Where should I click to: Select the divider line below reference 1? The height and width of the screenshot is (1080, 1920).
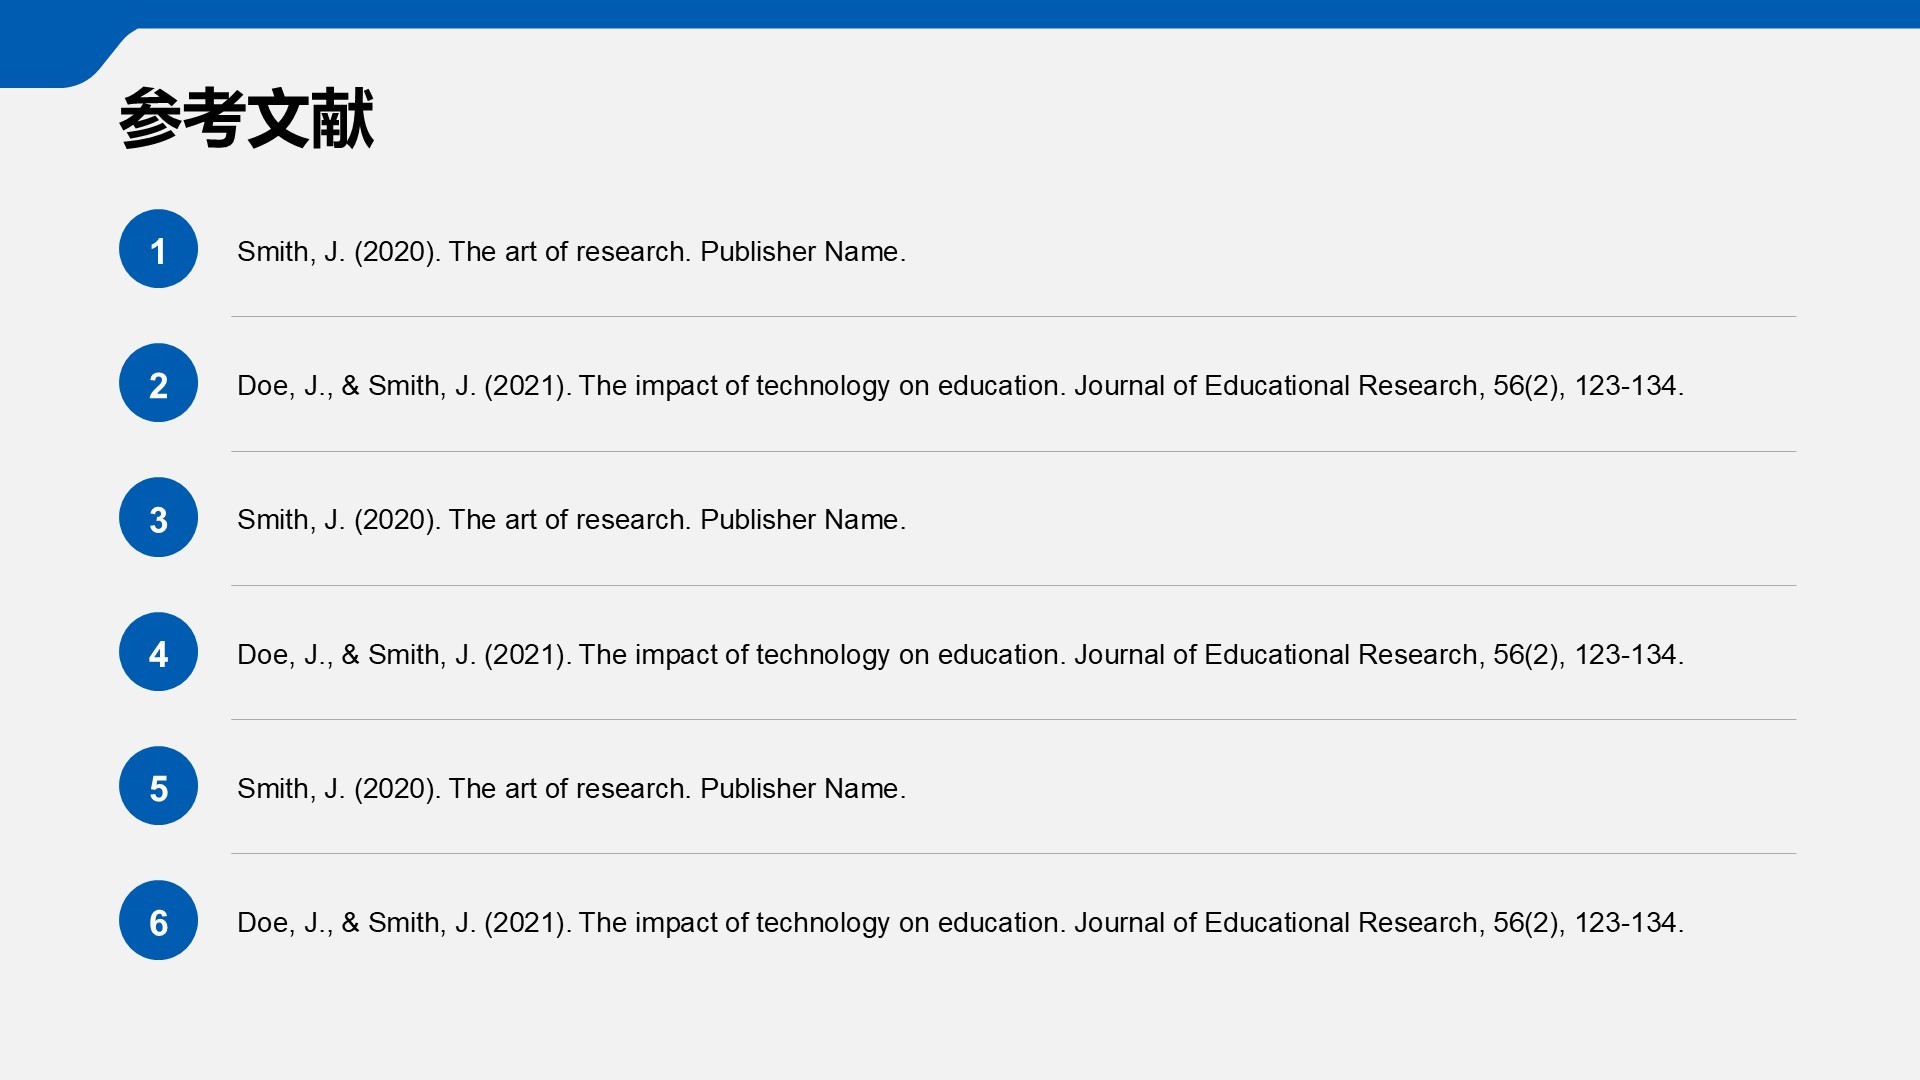point(1013,317)
